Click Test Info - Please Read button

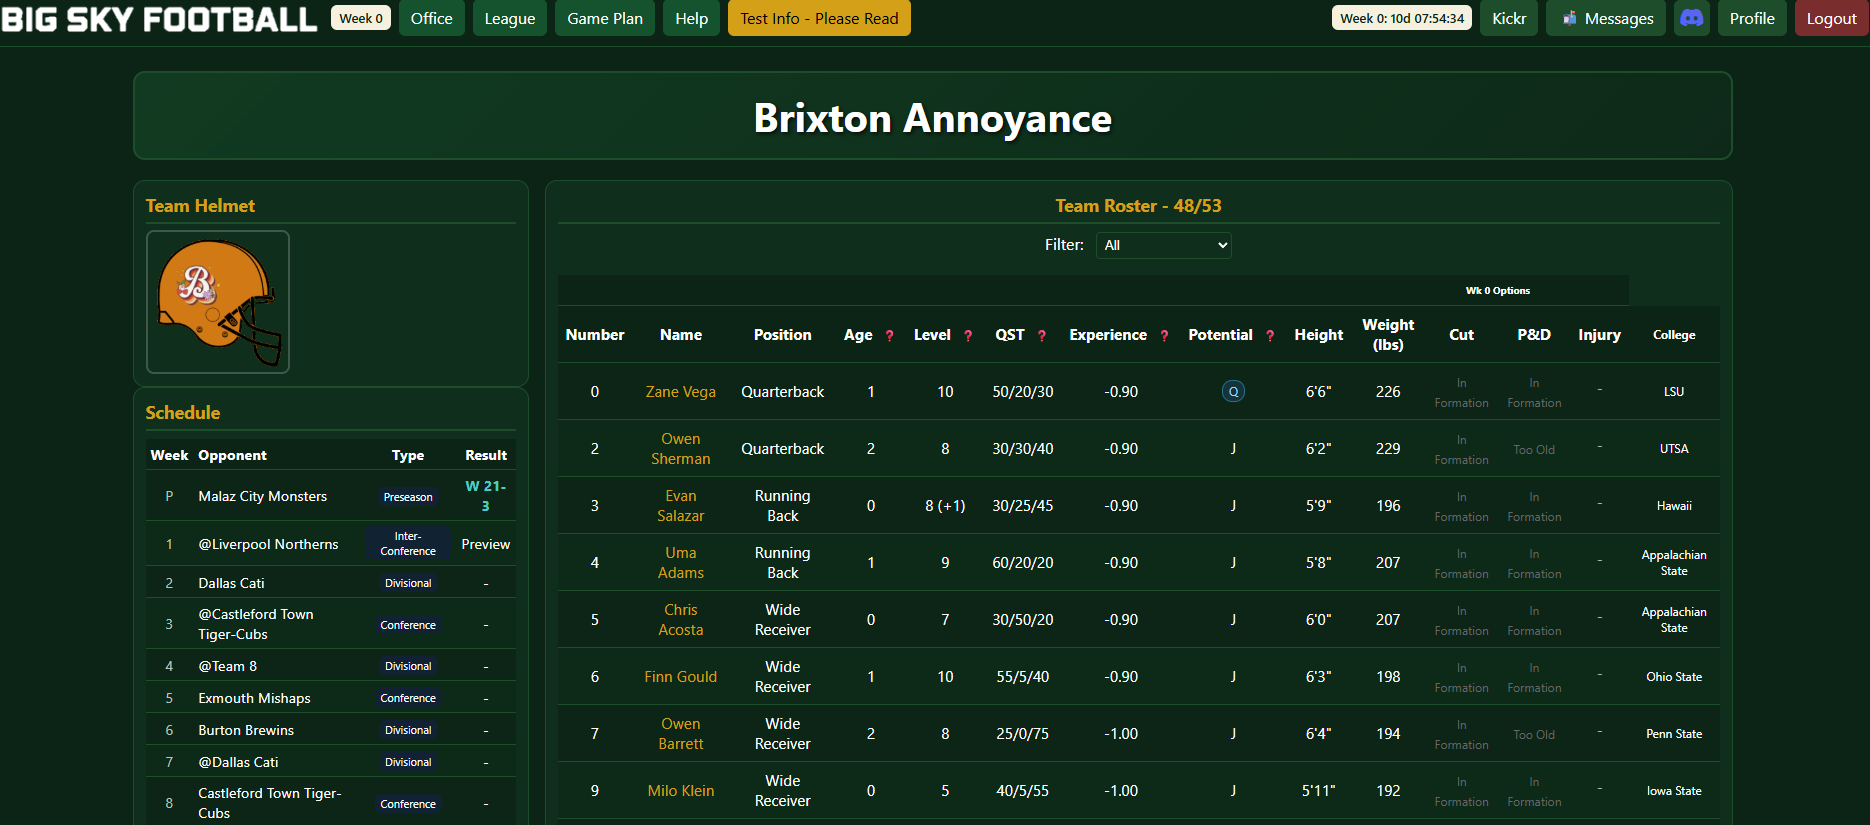(x=818, y=18)
